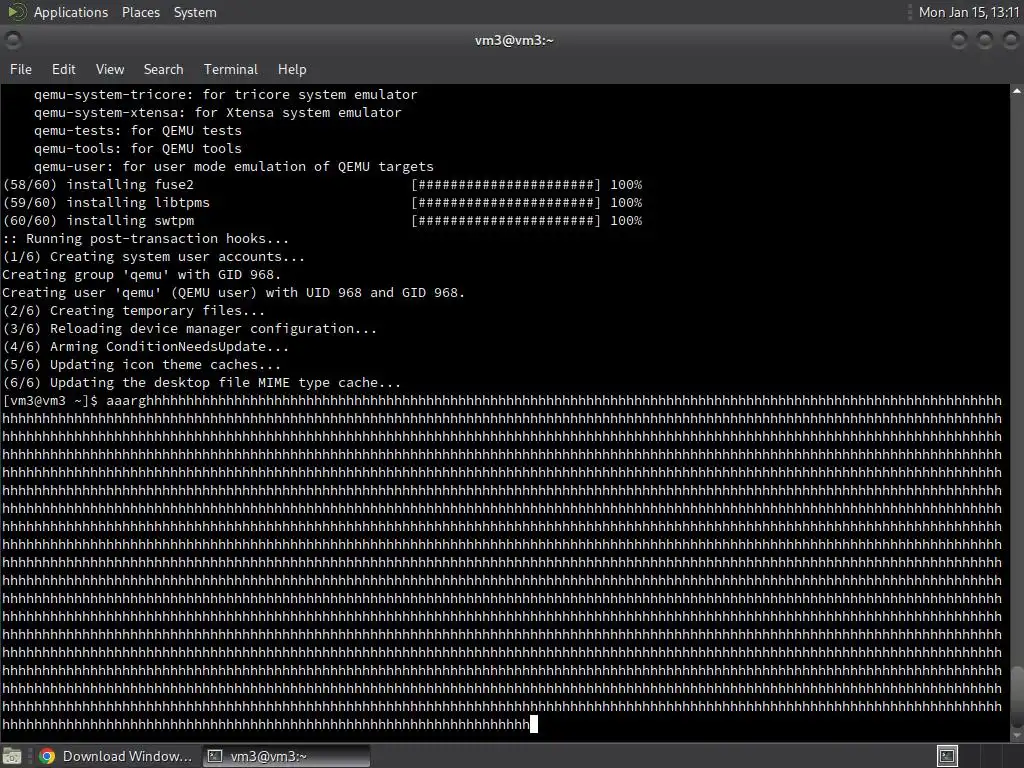Click '(2/6) Creating temporary files...' line
This screenshot has width=1024, height=768.
134,311
